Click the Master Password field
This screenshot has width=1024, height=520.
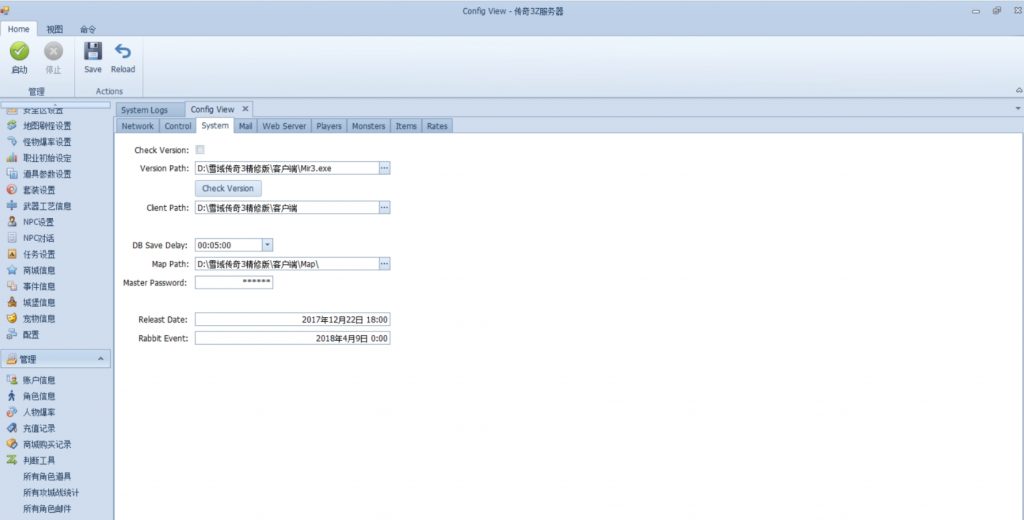point(233,282)
